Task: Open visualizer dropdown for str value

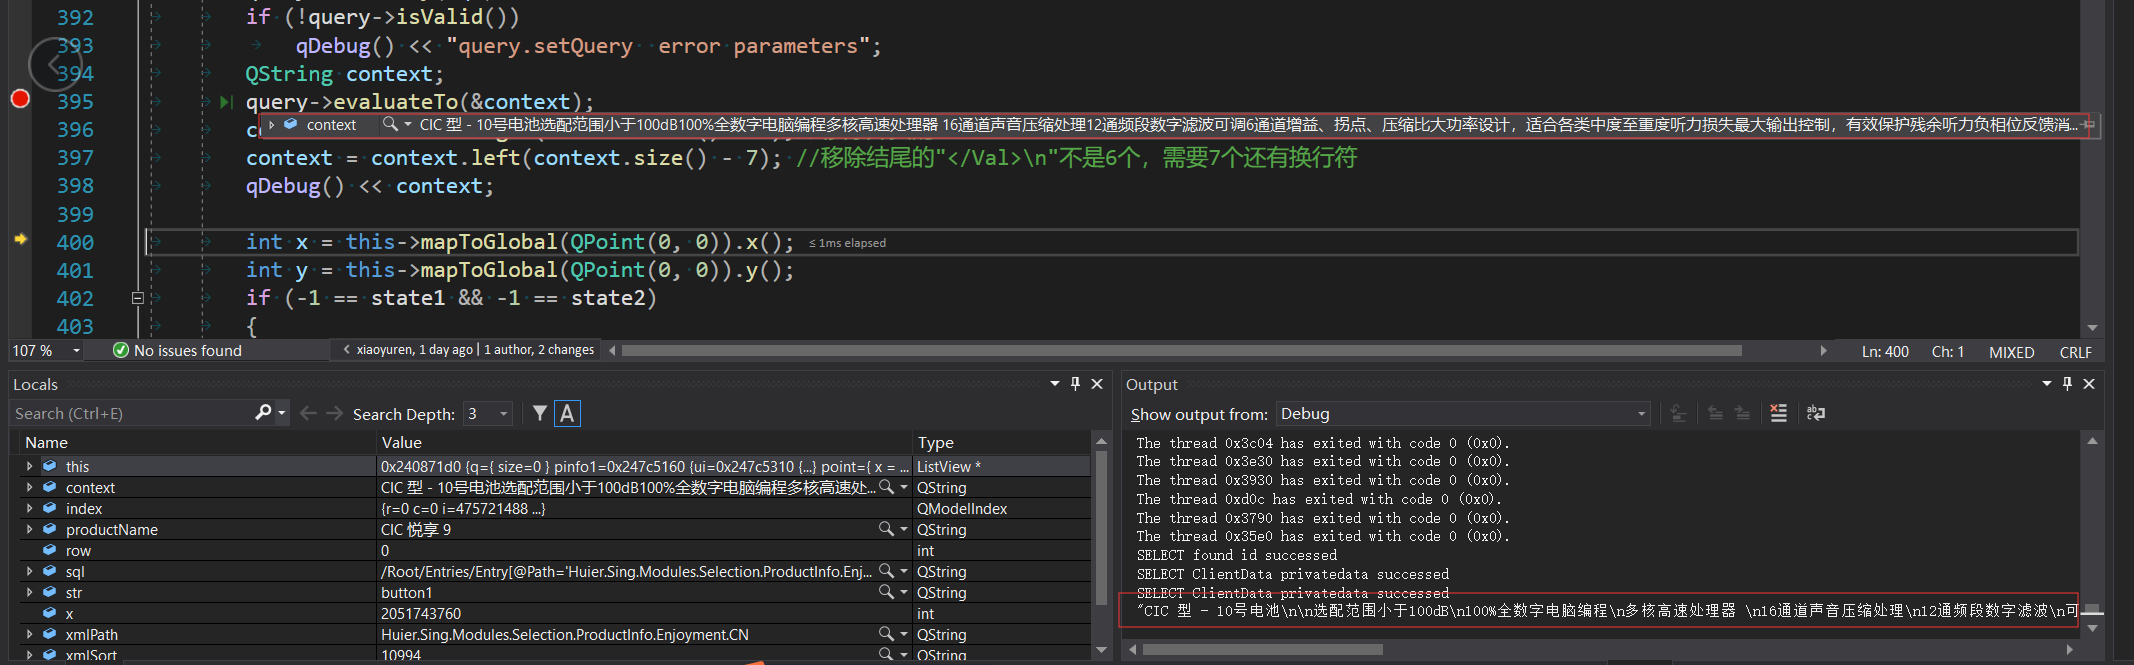Action: tap(904, 592)
